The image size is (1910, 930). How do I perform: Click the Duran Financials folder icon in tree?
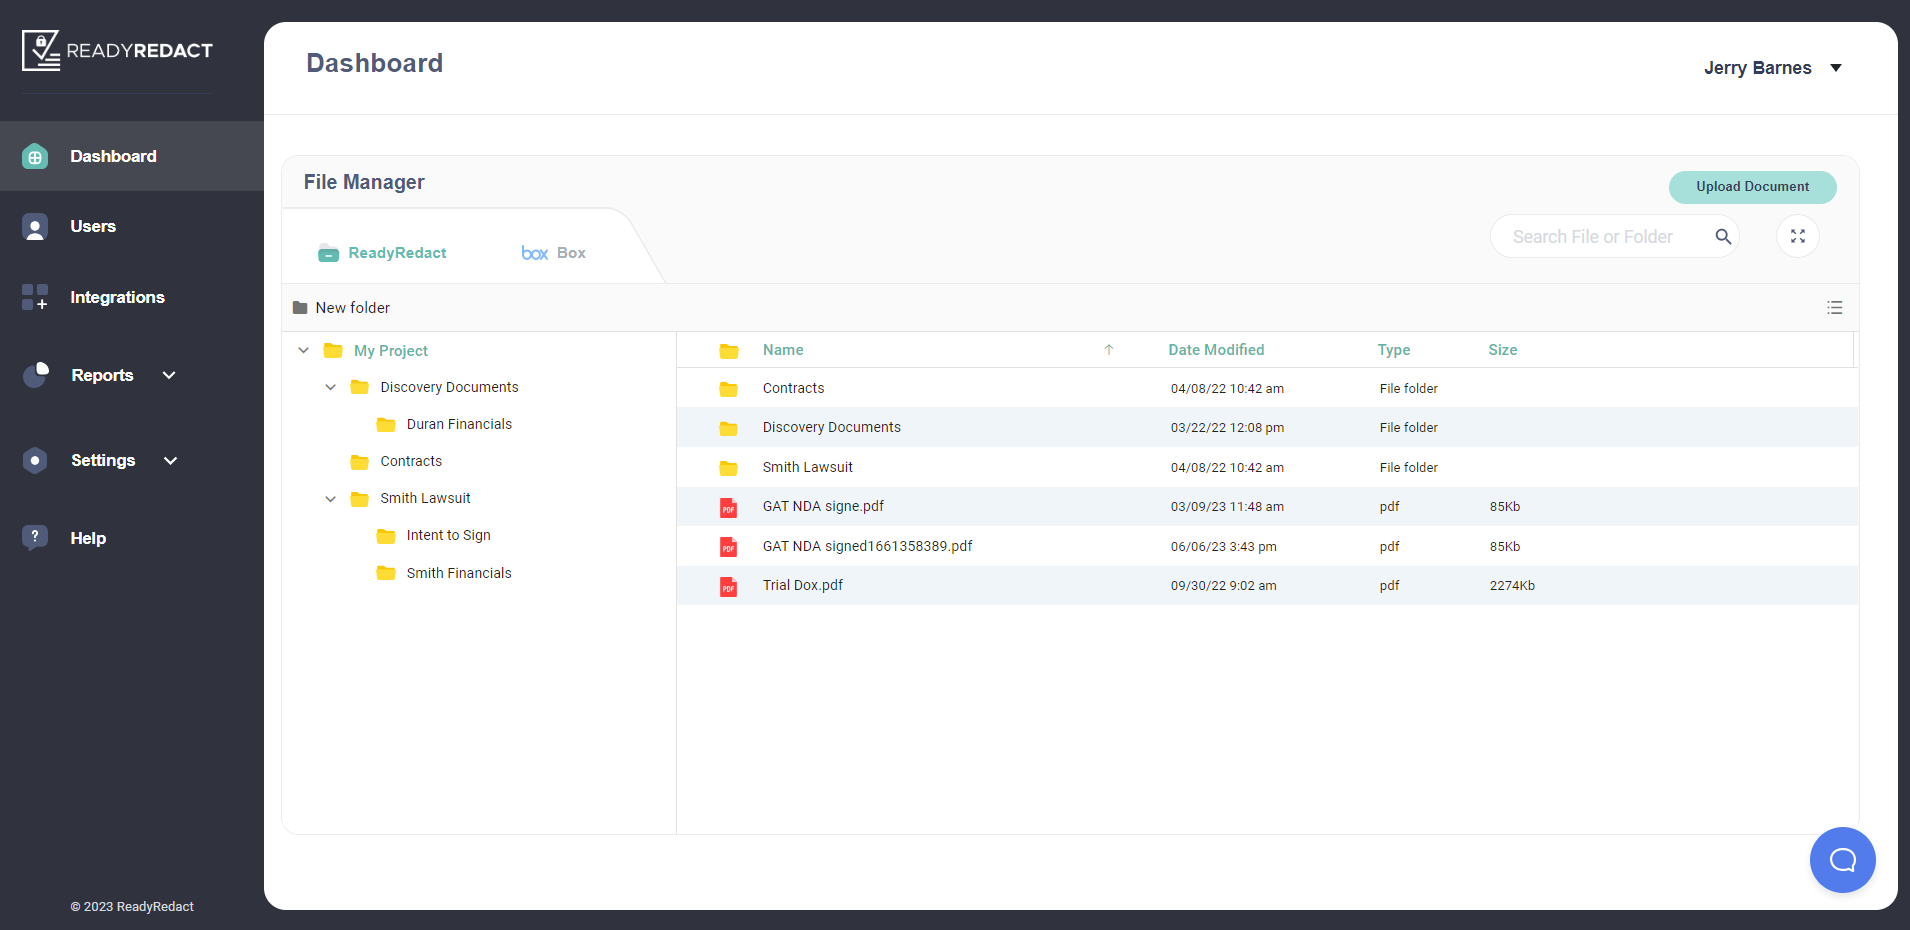coord(386,425)
